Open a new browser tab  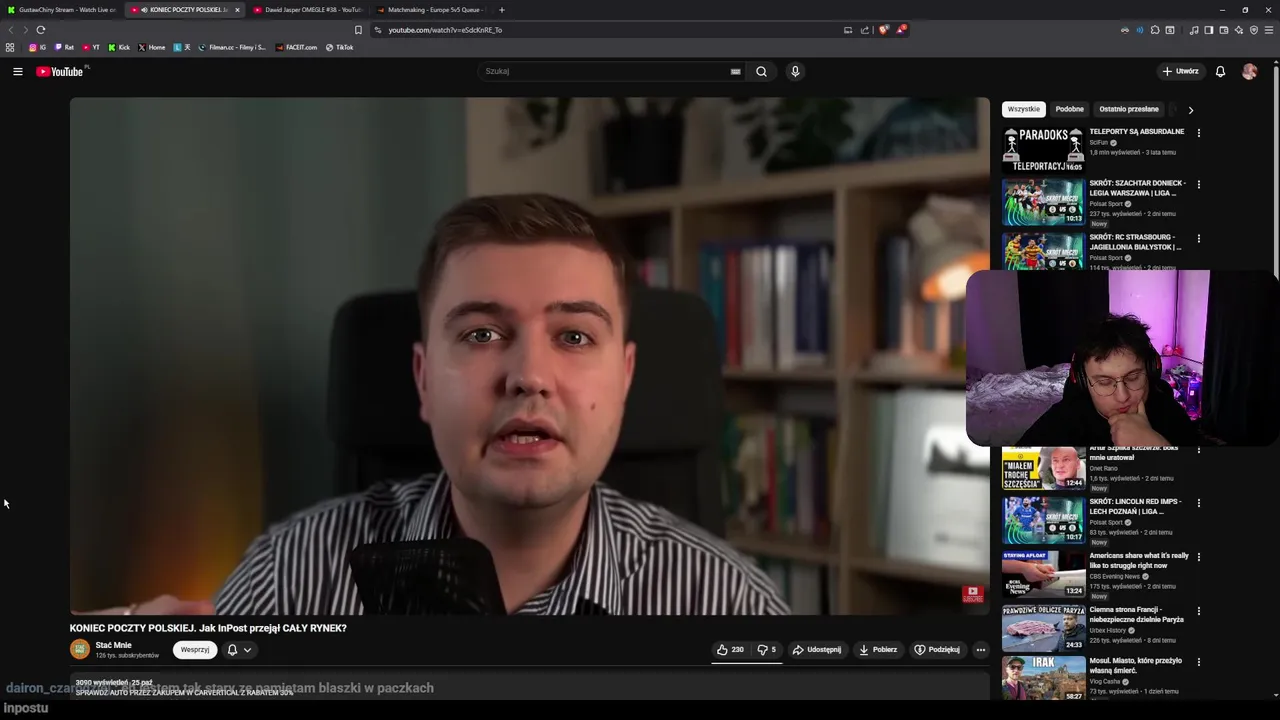point(502,10)
